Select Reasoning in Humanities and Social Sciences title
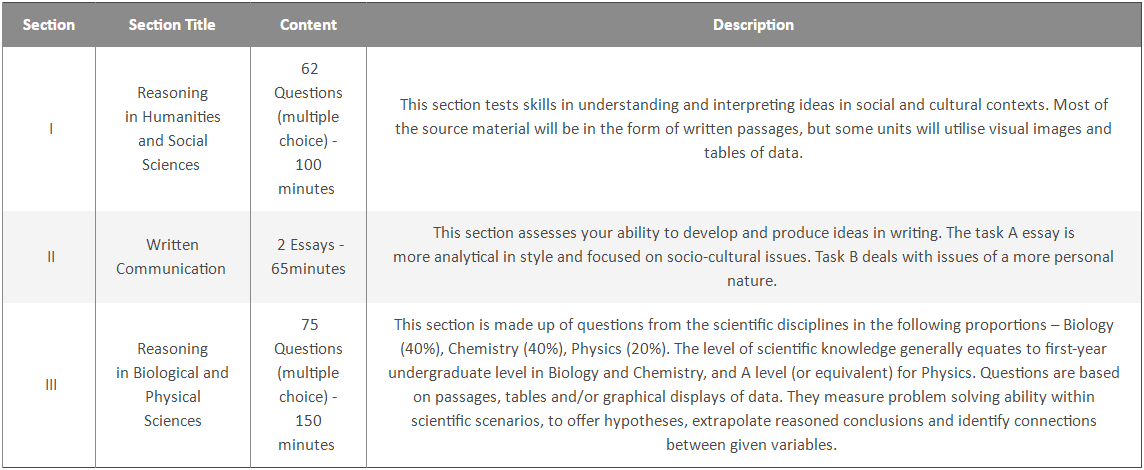1144x470 pixels. 173,129
